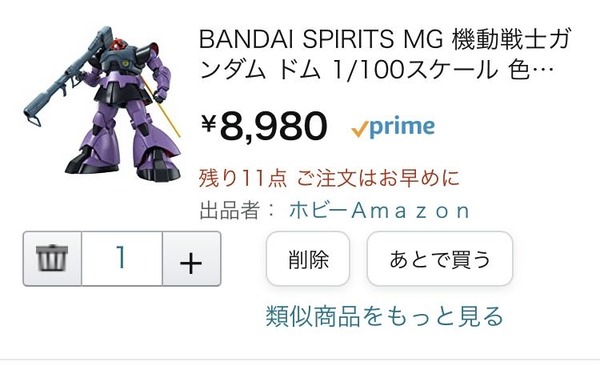Open the BANDAI SPIRITS MG product title
This screenshot has width=600, height=366.
(385, 54)
